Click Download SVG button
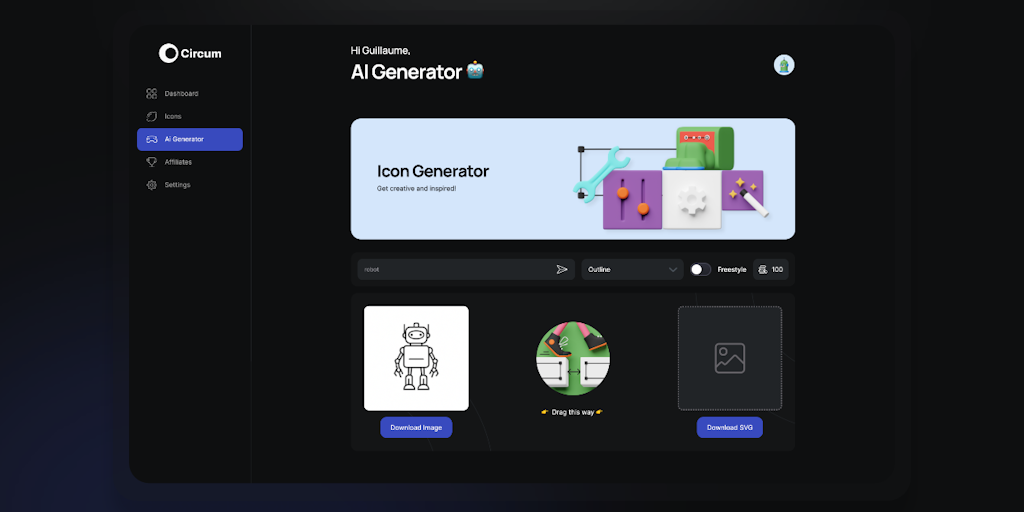Screen dimensions: 1024x512 (x=729, y=428)
